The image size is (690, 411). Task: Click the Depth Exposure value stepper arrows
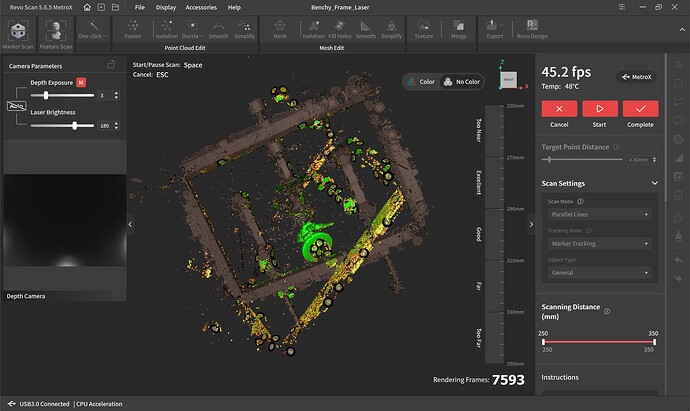point(116,95)
